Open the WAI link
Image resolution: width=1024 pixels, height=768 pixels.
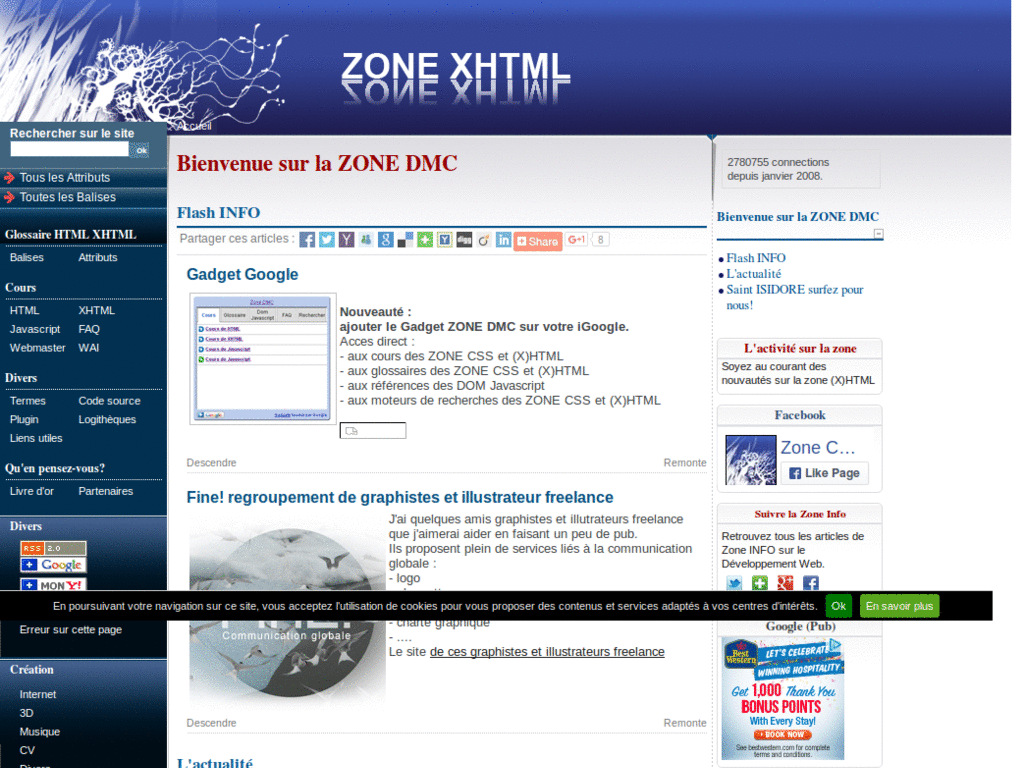pos(89,347)
